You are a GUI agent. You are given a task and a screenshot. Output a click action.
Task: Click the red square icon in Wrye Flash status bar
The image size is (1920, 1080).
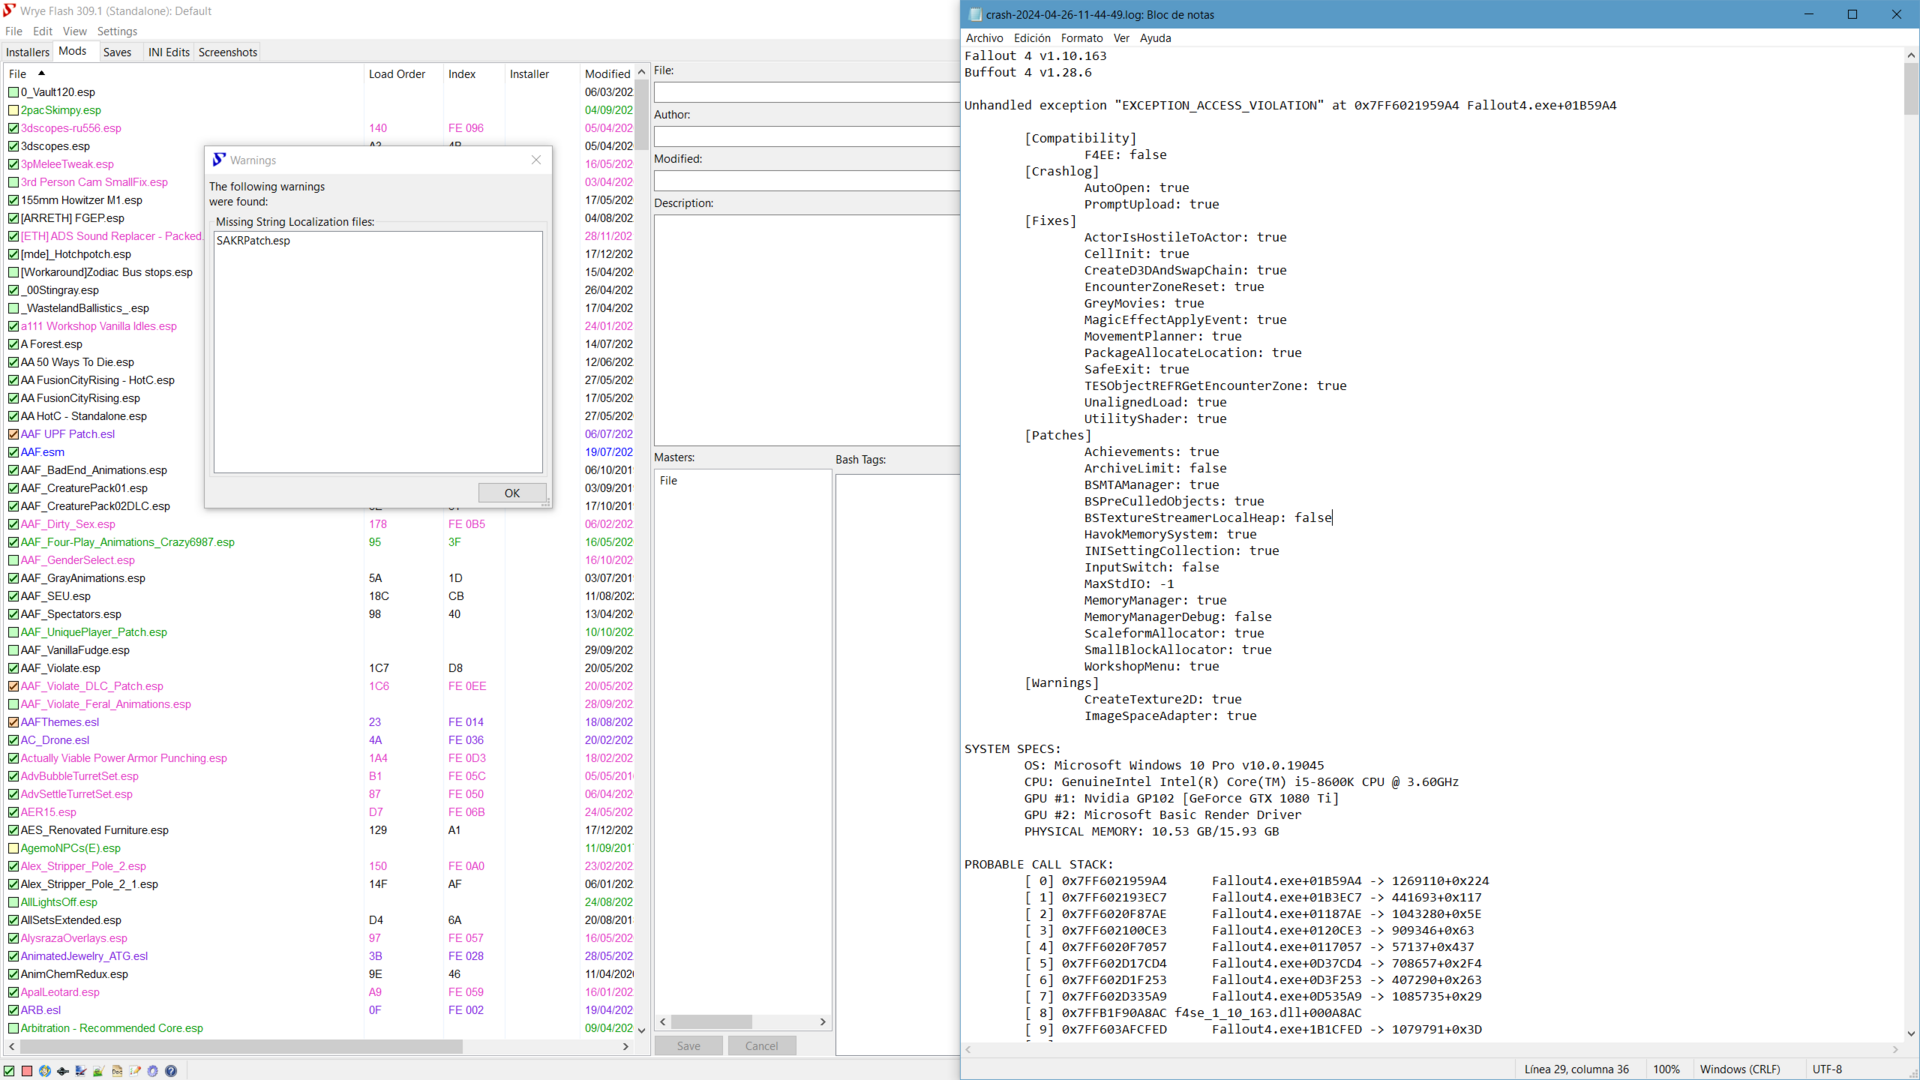coord(27,1071)
